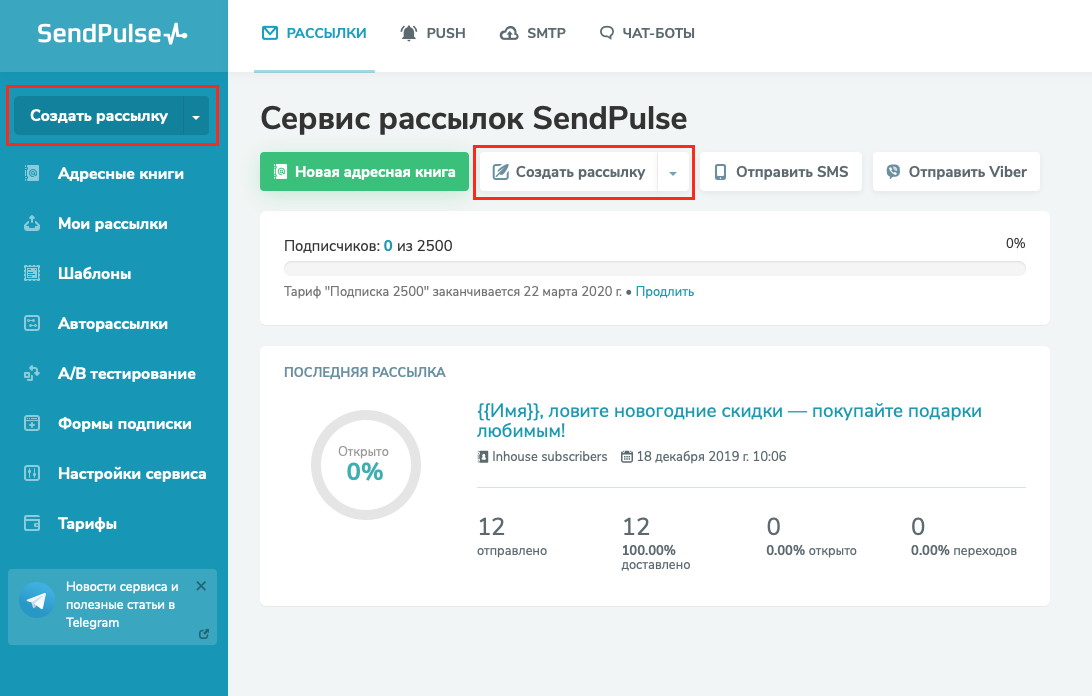The width and height of the screenshot is (1092, 696).
Task: Click the chat bubble icon by Чат-боты
Action: point(607,33)
